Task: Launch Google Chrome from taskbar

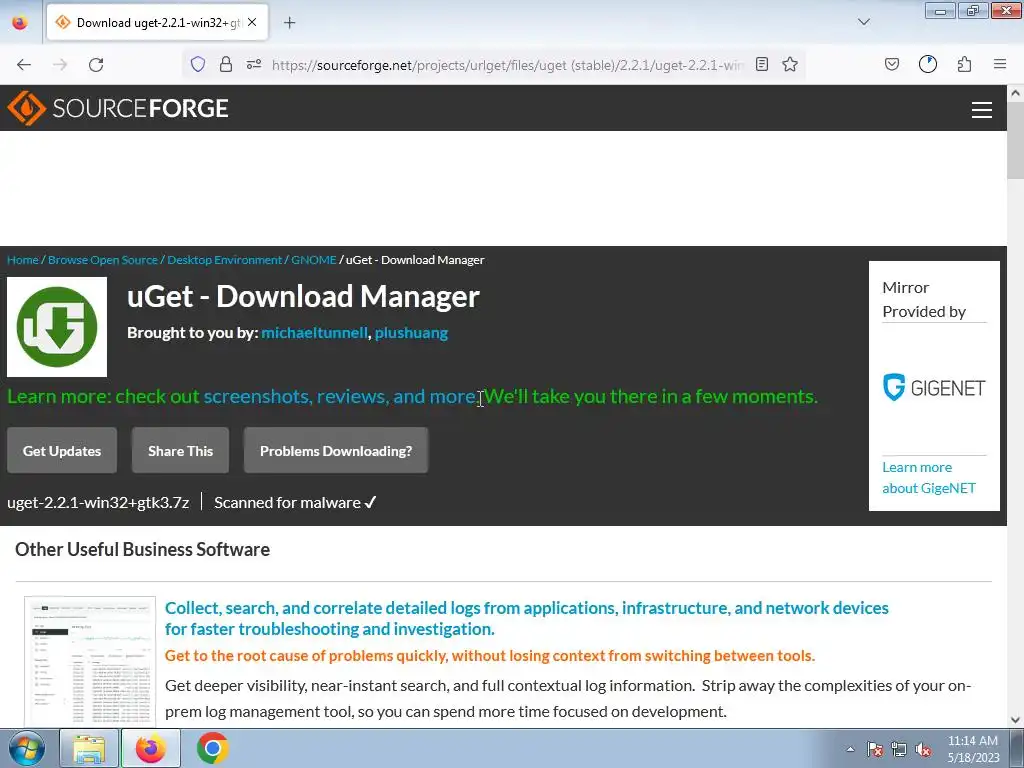Action: pyautogui.click(x=212, y=748)
